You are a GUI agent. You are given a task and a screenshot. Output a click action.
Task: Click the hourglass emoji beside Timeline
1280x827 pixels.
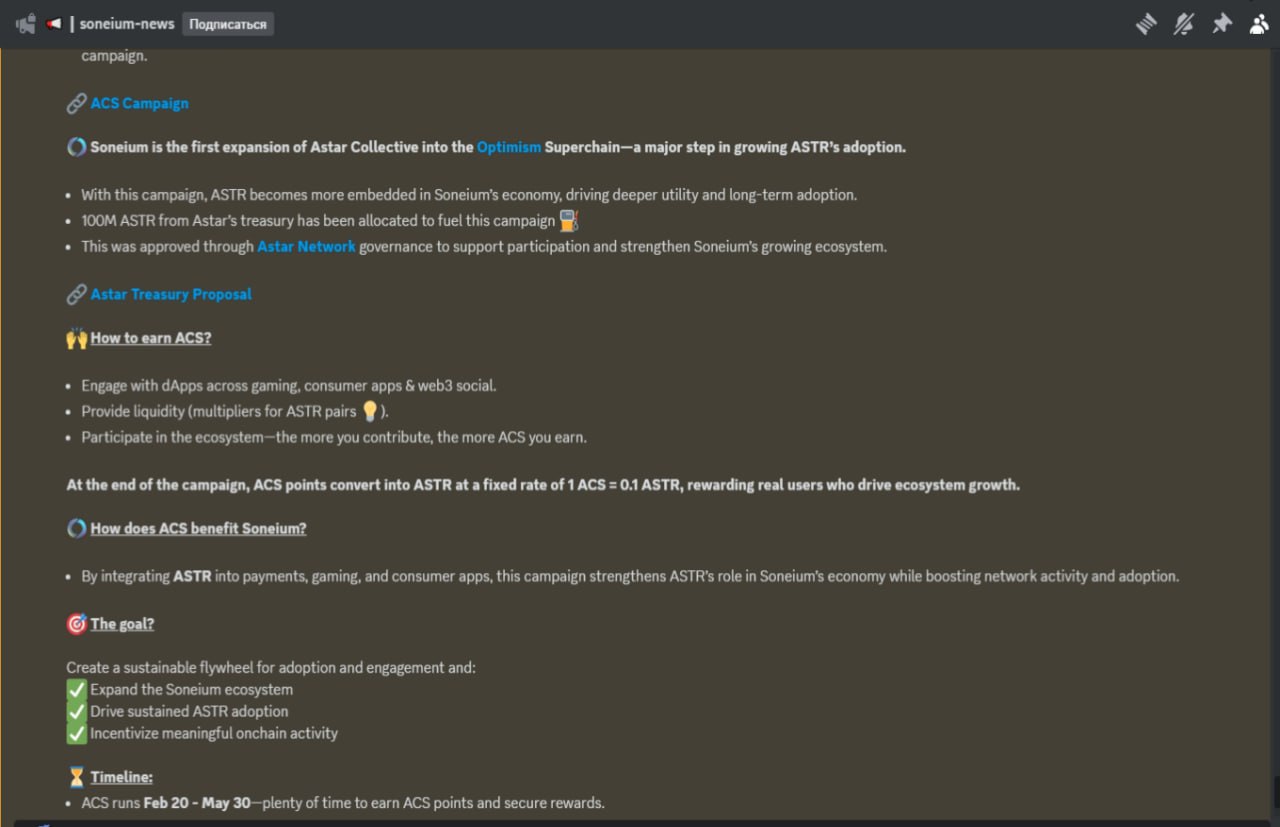pos(77,777)
